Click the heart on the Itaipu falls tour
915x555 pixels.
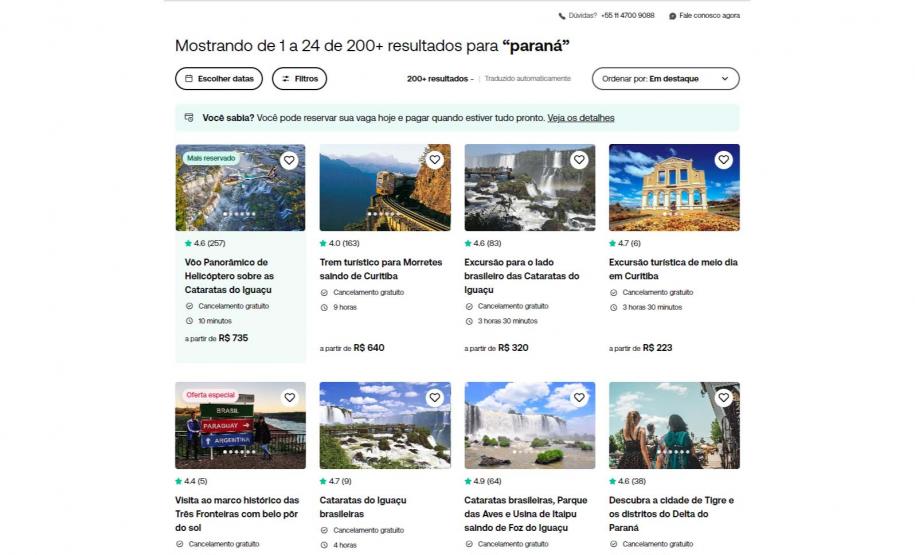point(579,398)
